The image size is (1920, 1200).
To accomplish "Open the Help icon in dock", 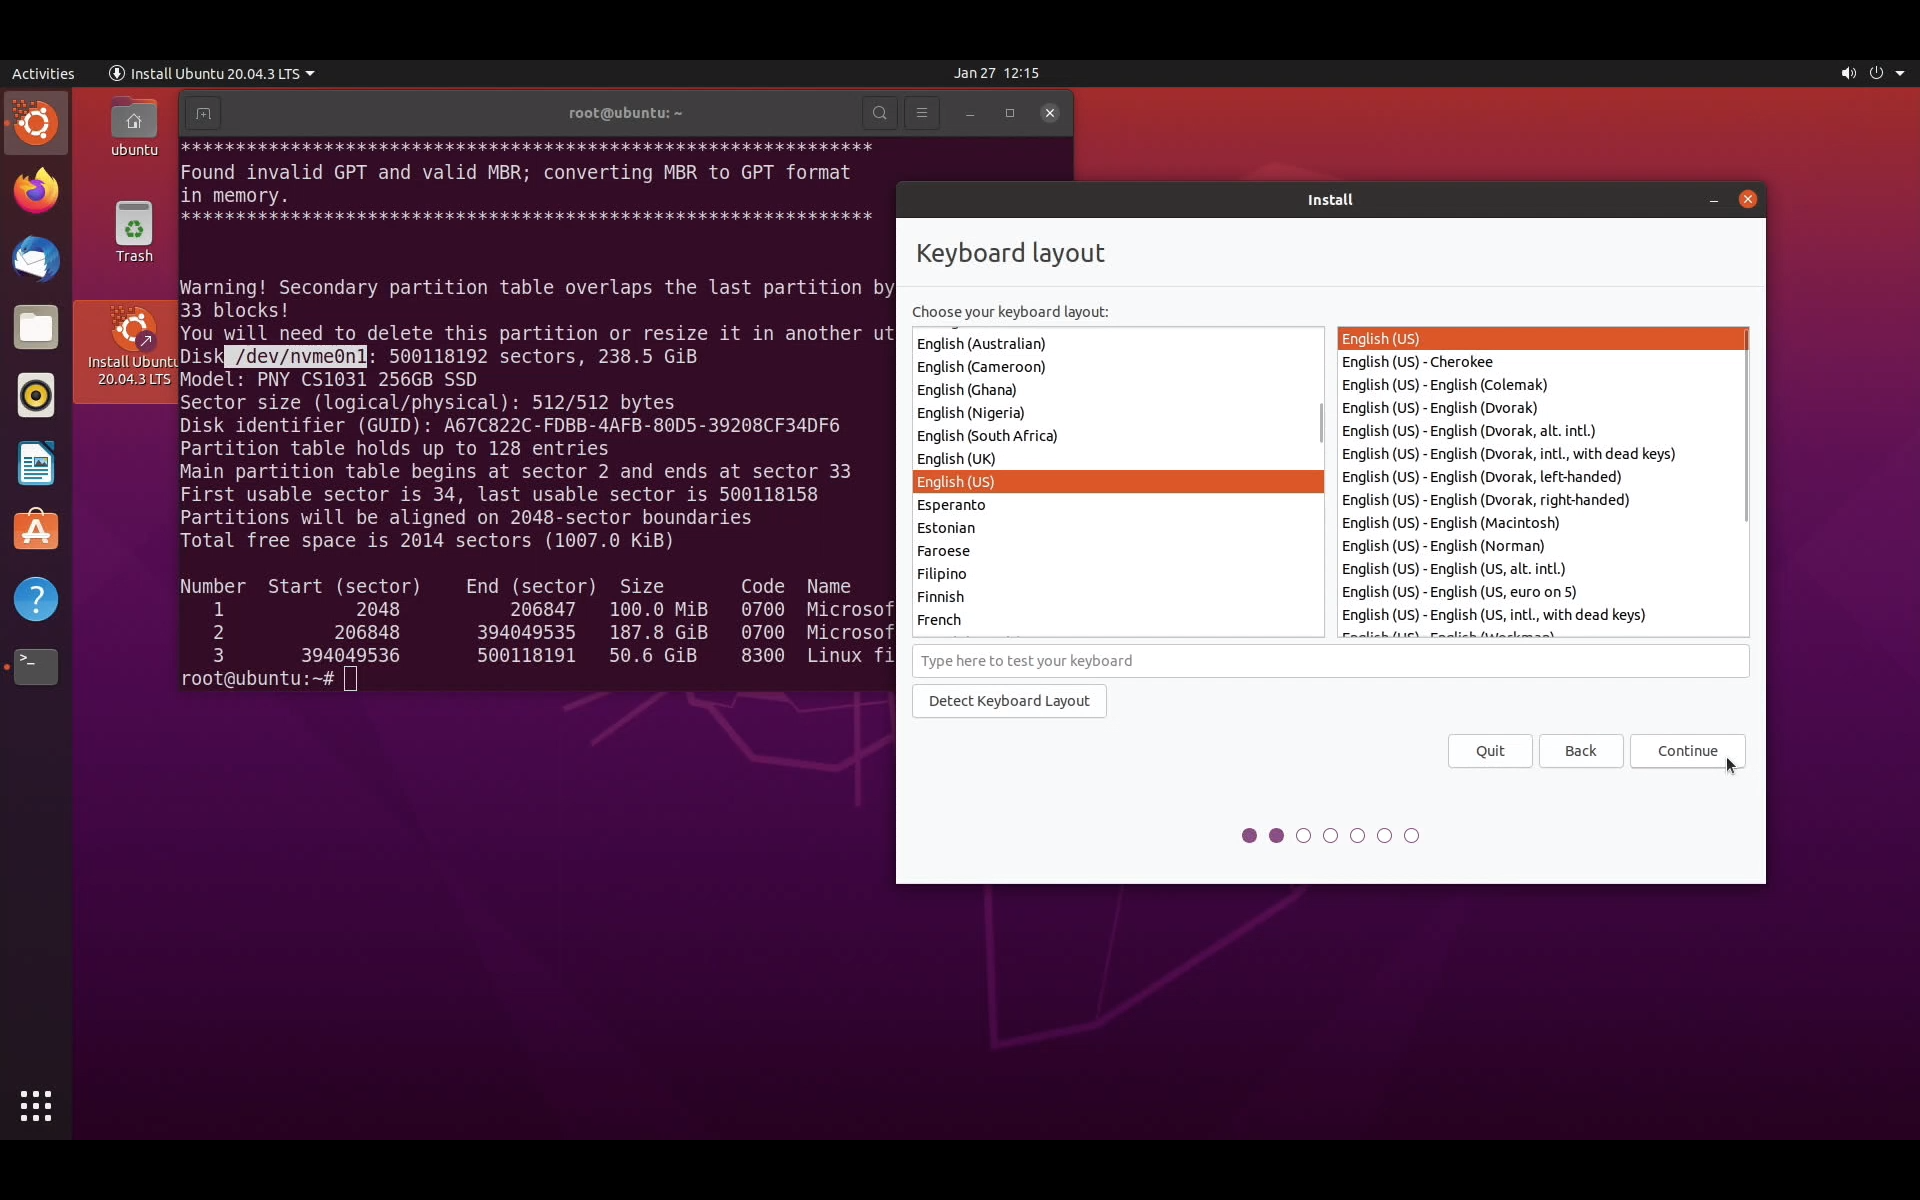I will coord(36,599).
